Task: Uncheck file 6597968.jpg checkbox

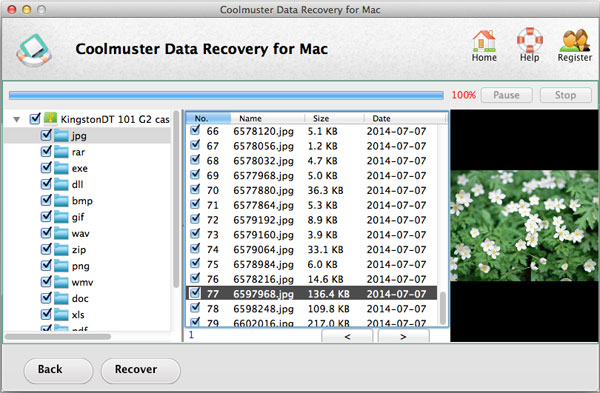Action: tap(195, 293)
